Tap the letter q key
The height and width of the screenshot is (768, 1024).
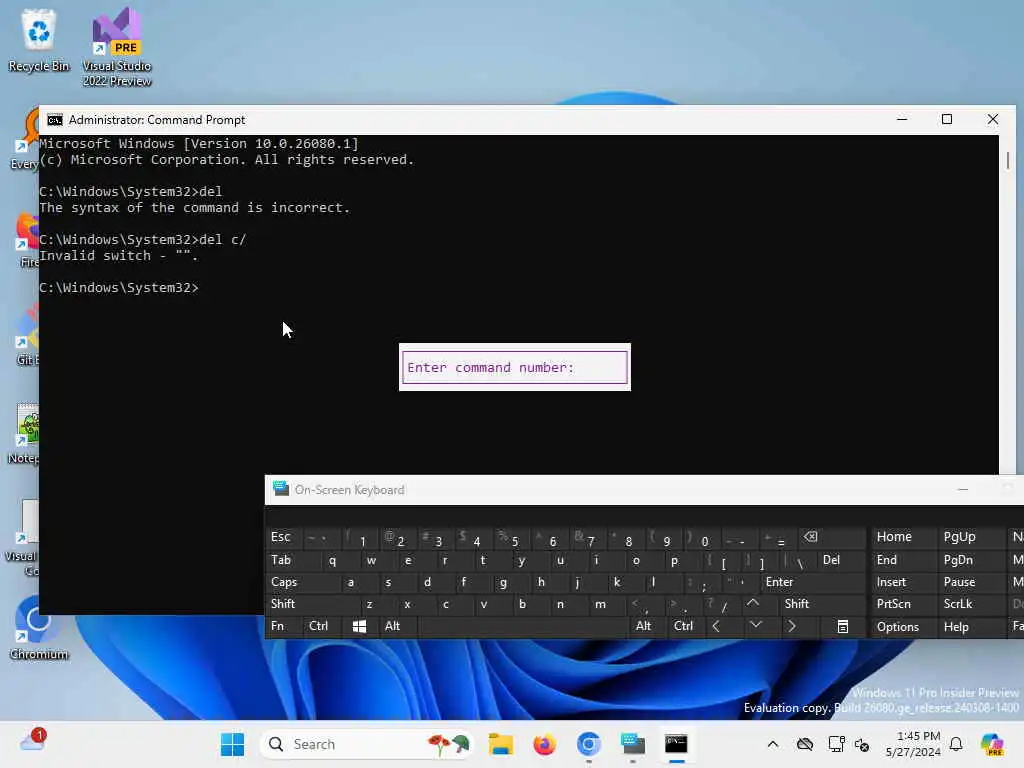332,560
